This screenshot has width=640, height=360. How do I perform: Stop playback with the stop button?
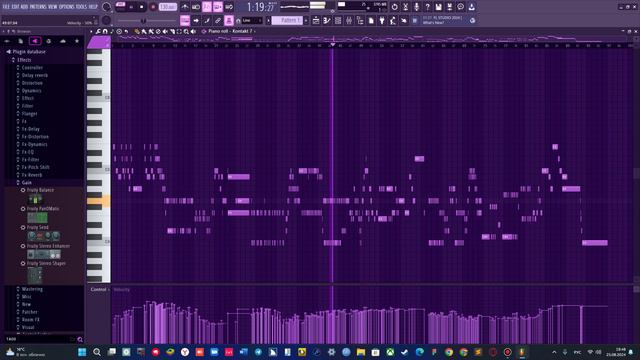click(x=142, y=7)
